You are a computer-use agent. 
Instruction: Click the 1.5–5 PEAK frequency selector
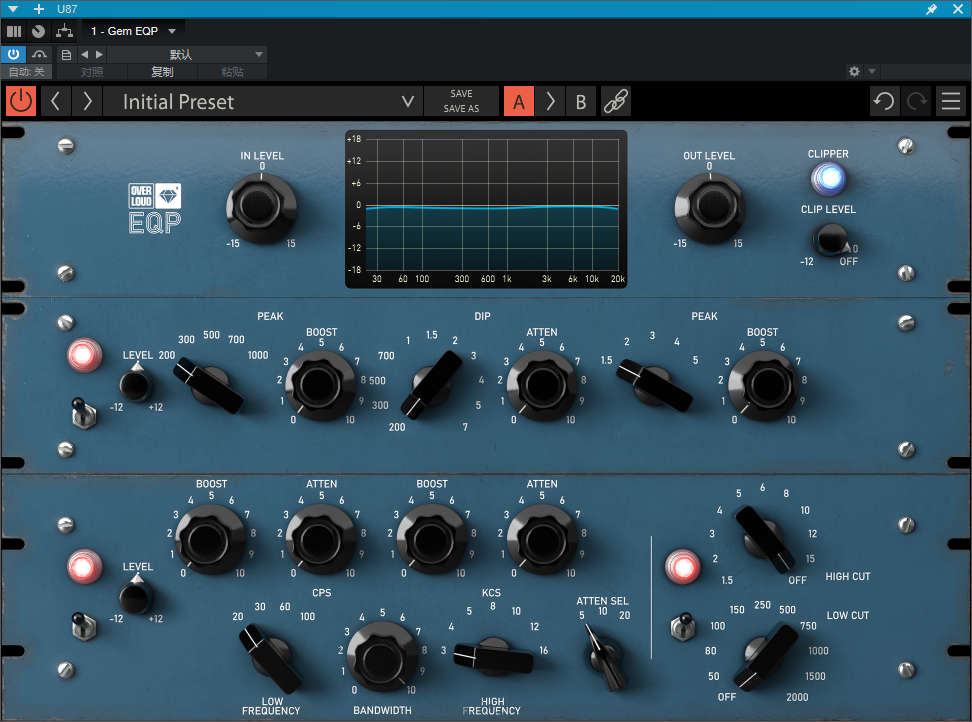(655, 385)
